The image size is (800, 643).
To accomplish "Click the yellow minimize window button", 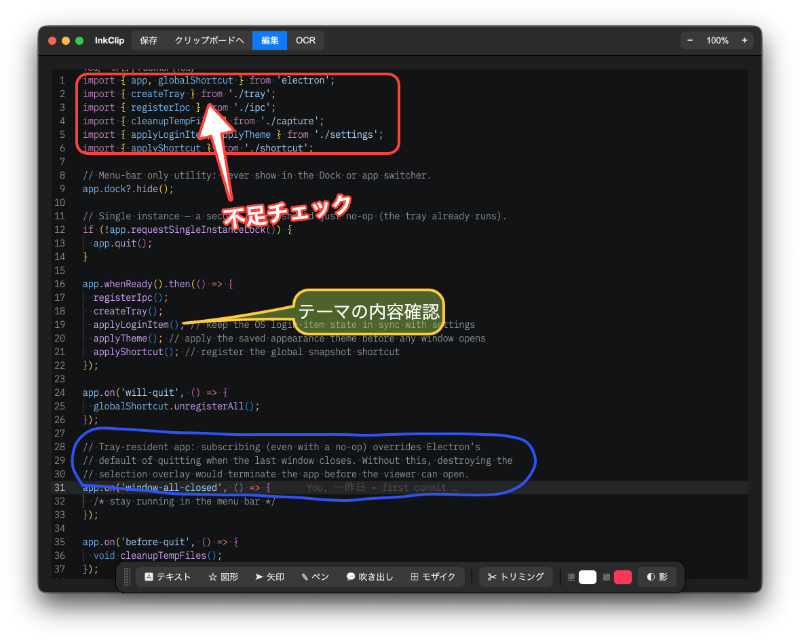I will point(65,41).
